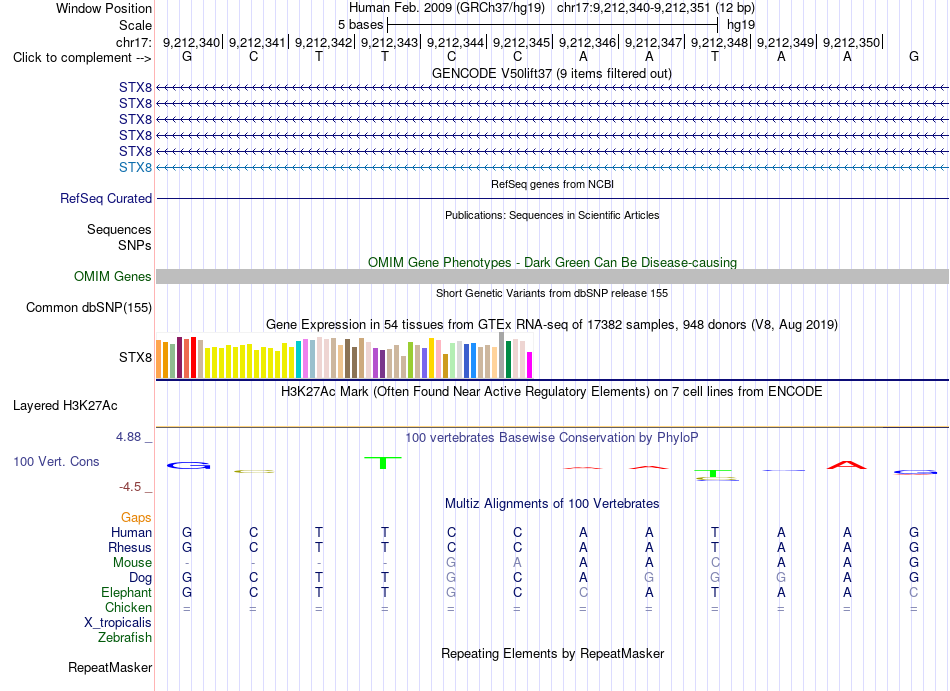The image size is (950, 691).
Task: Open H3K27Ac Mark track title
Action: [552, 392]
